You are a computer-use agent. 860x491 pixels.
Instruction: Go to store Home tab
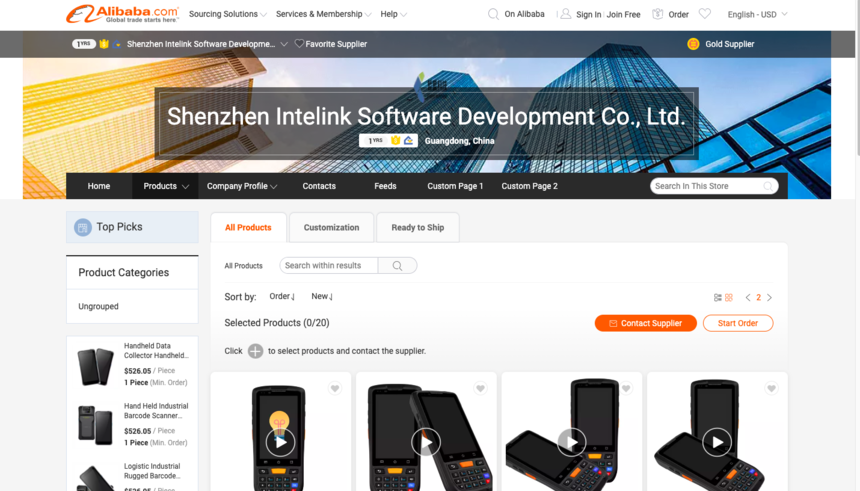coord(99,186)
